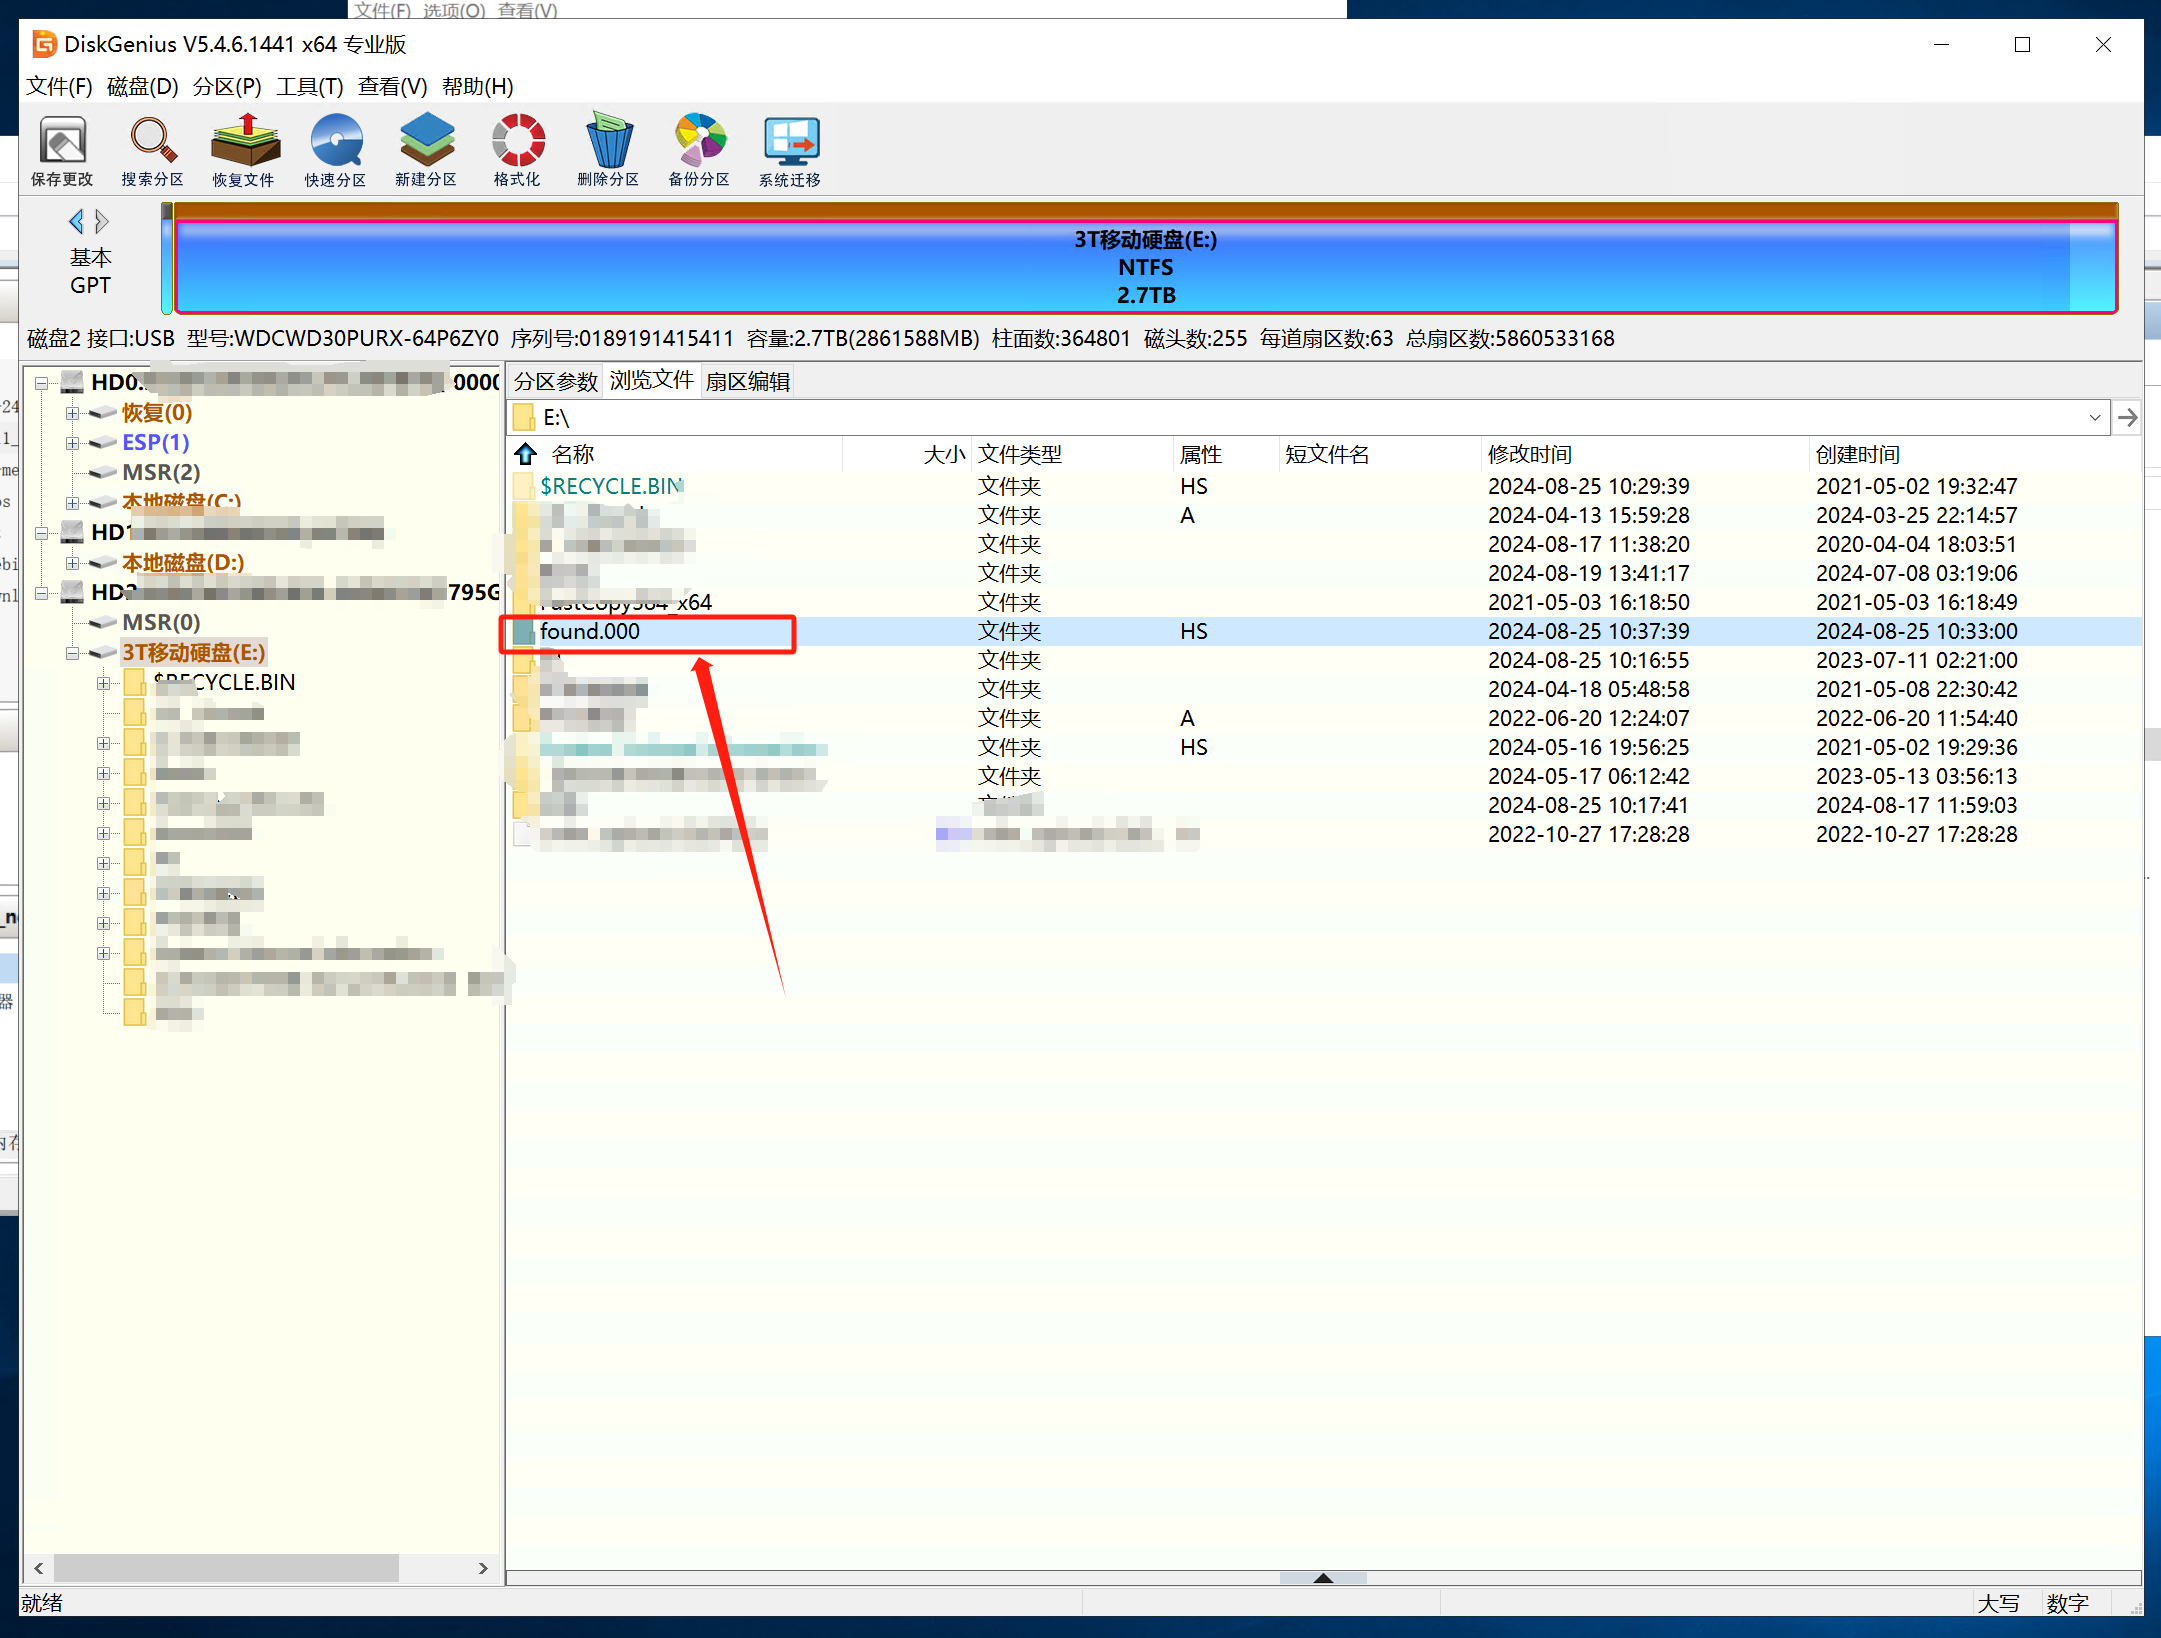Screen dimensions: 2161x1638
Task: Open the 工具(T) menu
Action: 309,87
